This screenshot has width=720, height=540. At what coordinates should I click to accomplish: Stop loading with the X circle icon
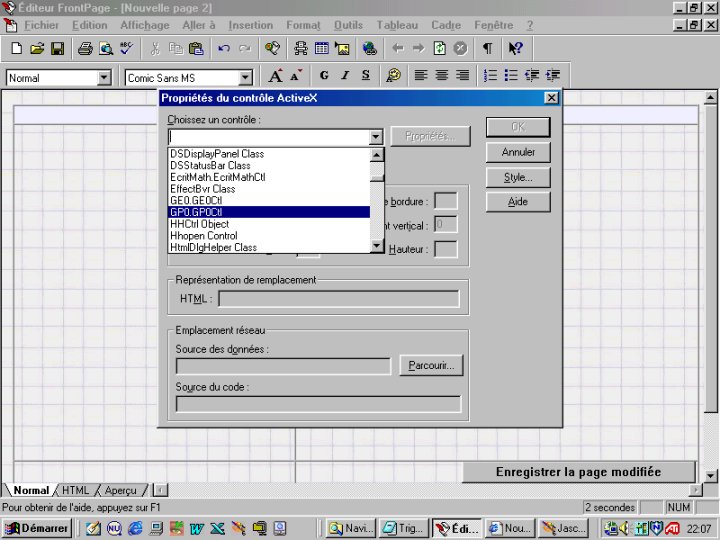point(460,48)
